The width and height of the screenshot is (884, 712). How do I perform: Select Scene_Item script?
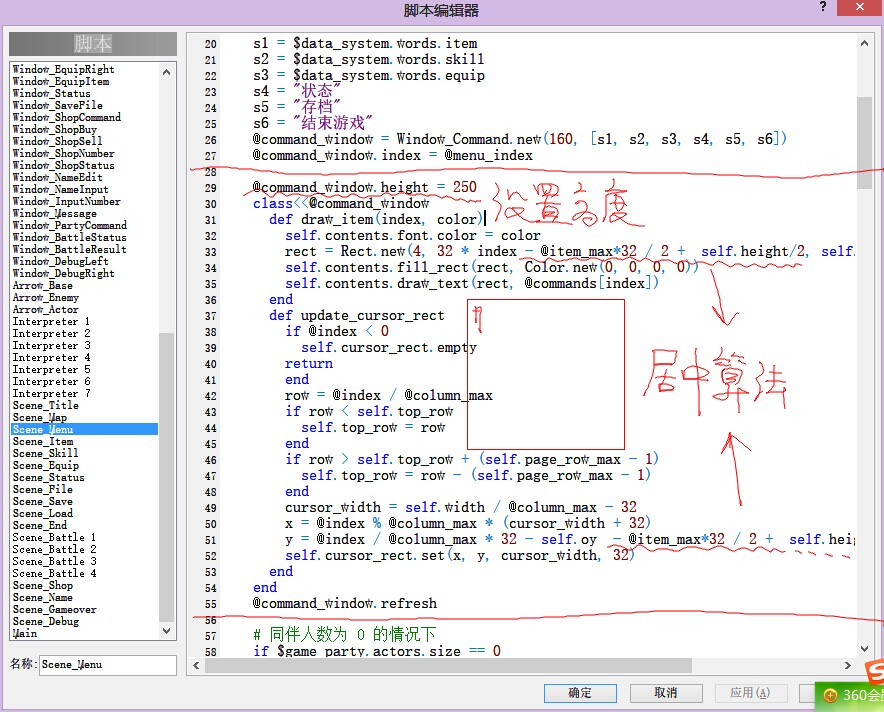click(43, 441)
